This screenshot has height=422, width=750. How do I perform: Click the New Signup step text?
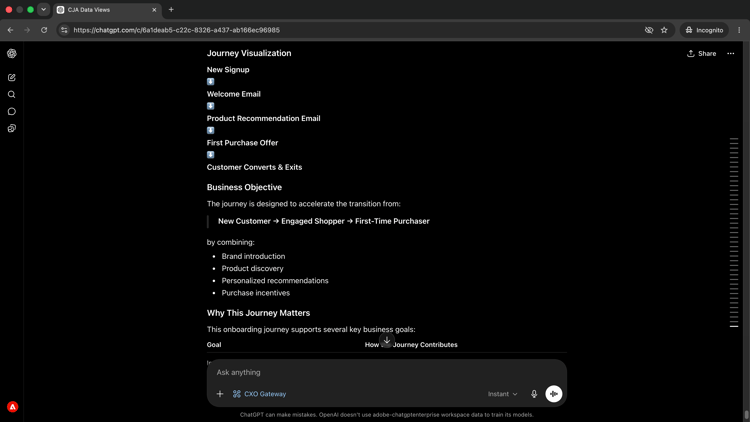tap(228, 69)
